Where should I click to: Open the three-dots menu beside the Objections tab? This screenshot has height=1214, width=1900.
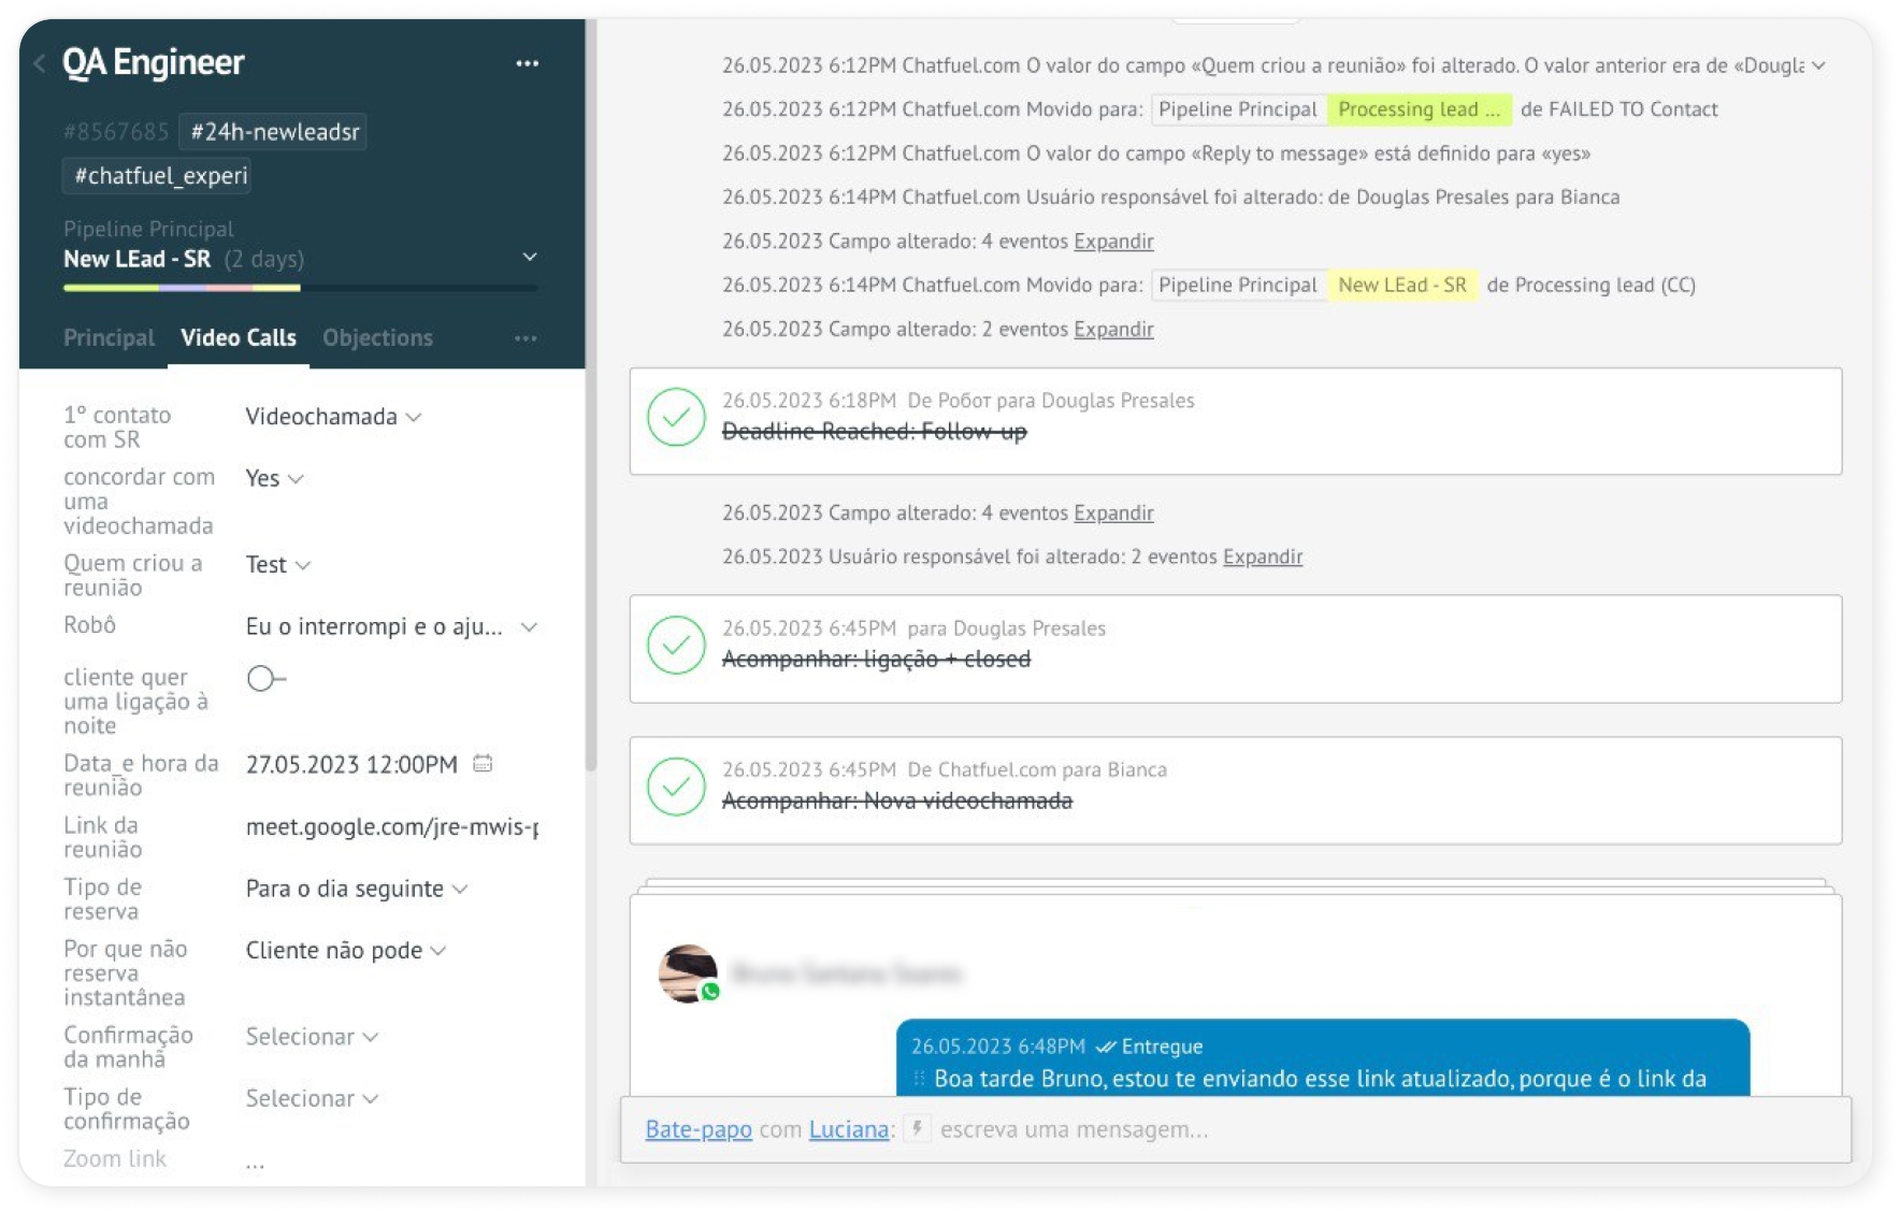point(526,339)
